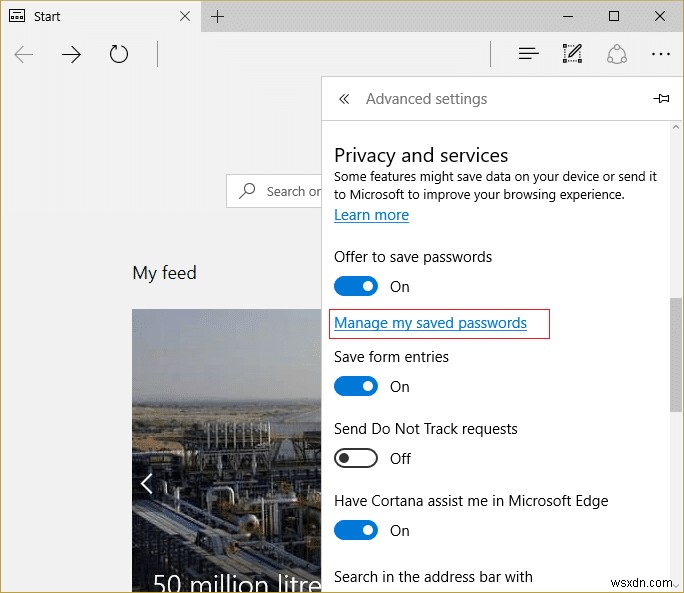
Task: Go back from Advanced settings
Action: coord(344,99)
